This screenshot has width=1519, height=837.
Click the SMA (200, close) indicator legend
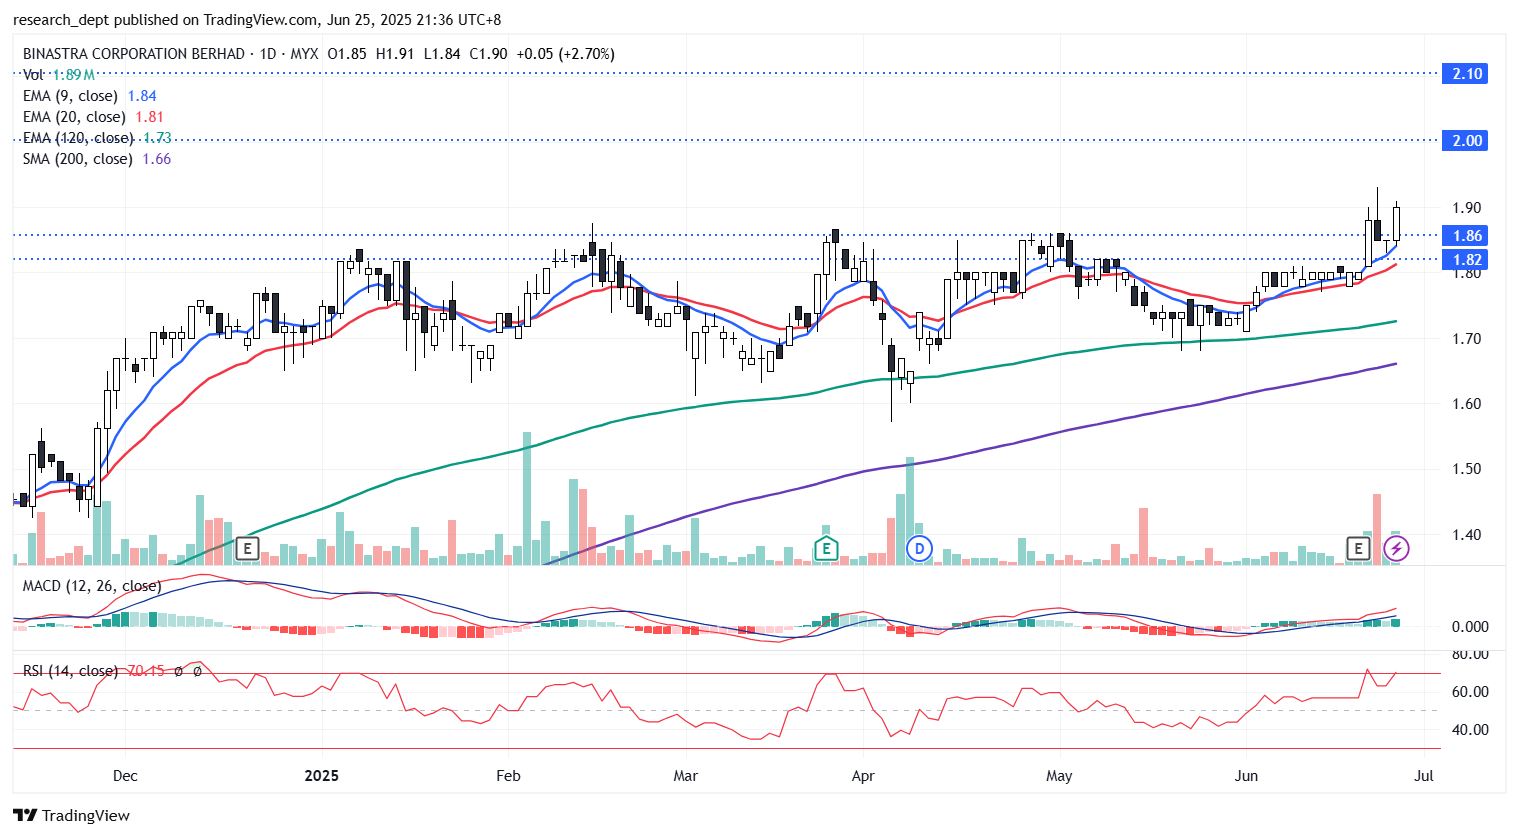[x=97, y=159]
